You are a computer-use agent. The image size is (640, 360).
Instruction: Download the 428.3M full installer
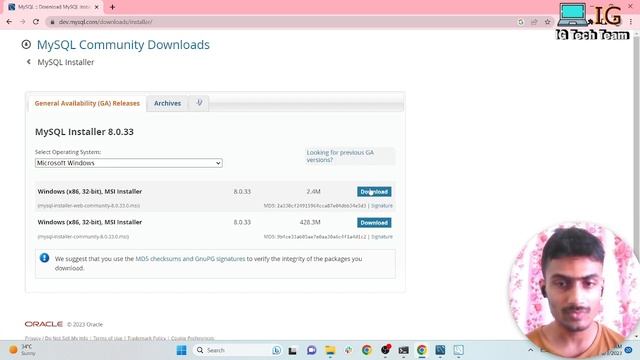coord(374,222)
